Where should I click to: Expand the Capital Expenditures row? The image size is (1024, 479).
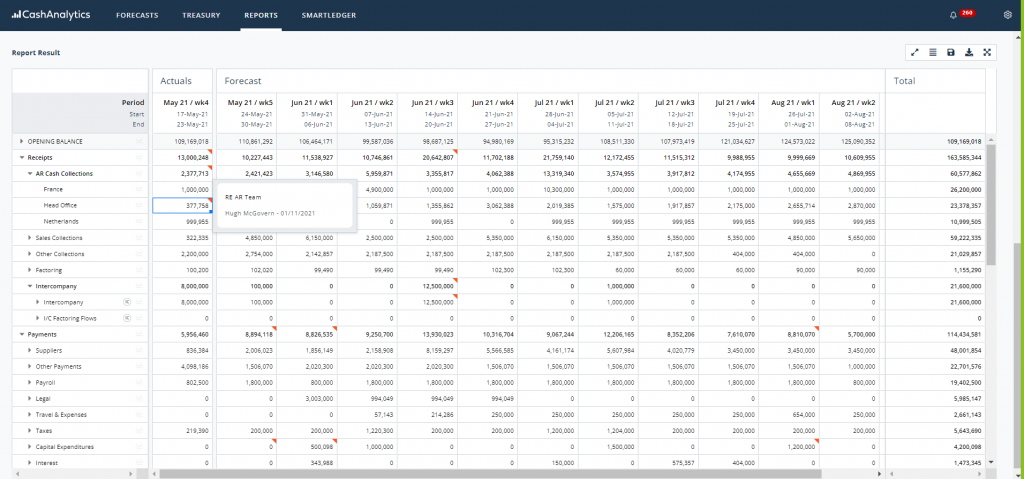pos(29,447)
